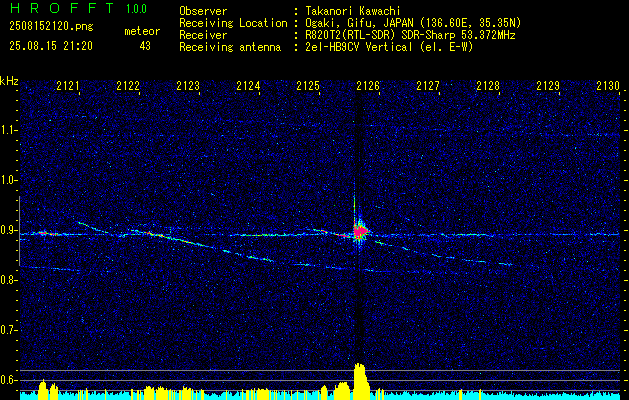Click the meteor count value 43
Image resolution: width=629 pixels, height=400 pixels.
coord(145,46)
